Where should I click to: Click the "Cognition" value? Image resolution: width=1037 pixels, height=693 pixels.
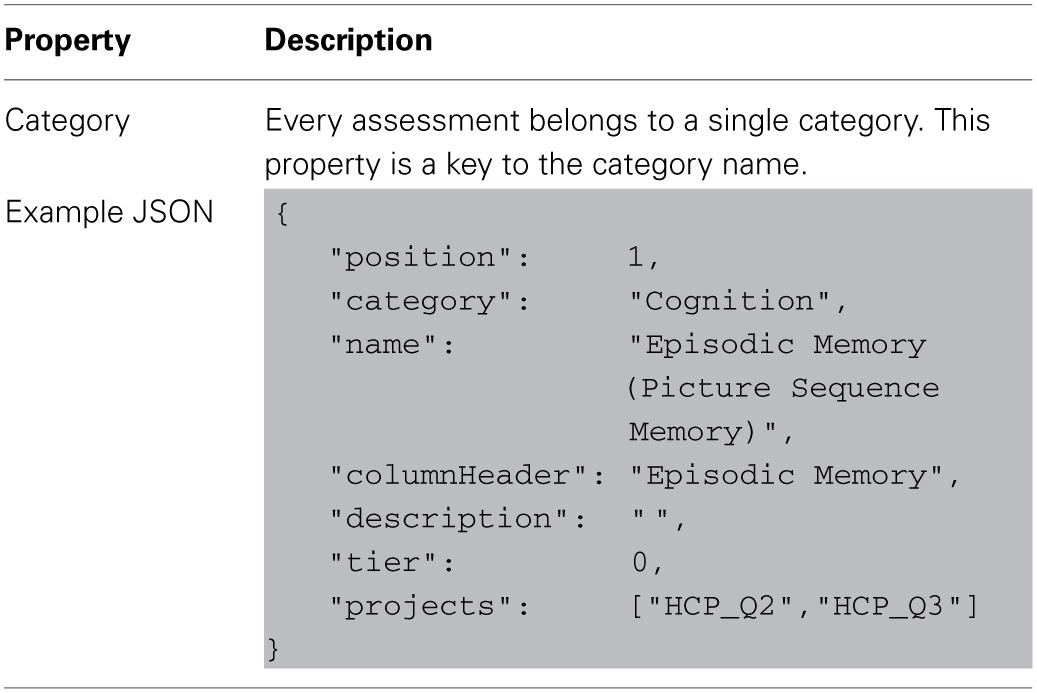(737, 301)
